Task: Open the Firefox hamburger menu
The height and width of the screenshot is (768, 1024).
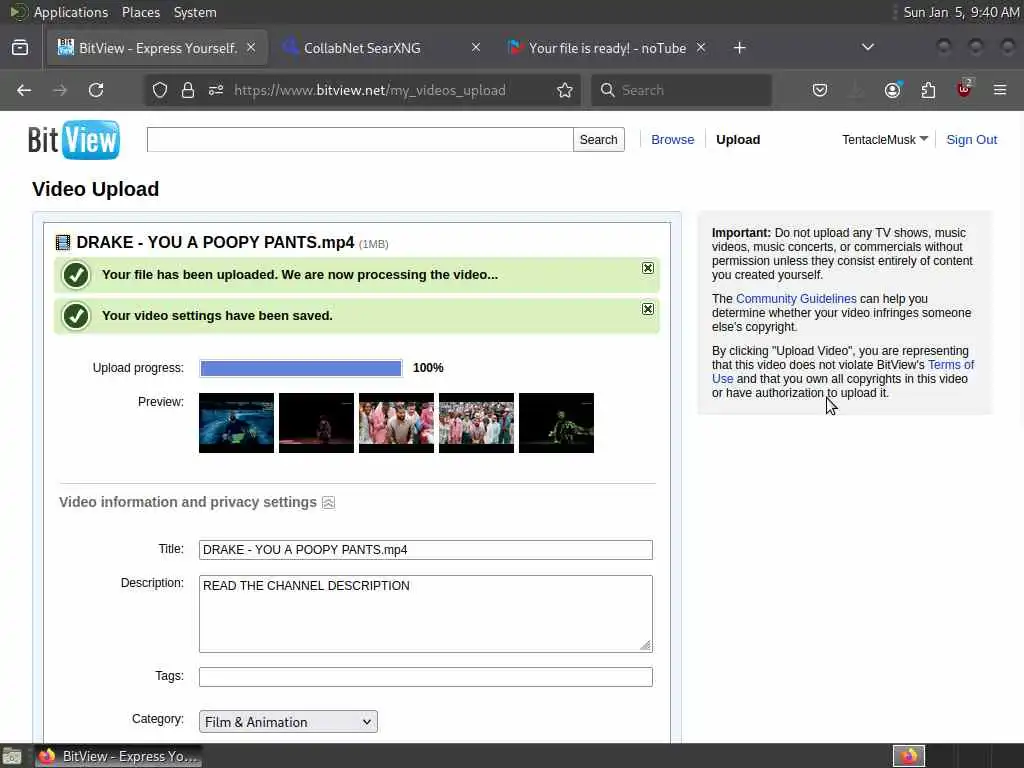Action: 1000,90
